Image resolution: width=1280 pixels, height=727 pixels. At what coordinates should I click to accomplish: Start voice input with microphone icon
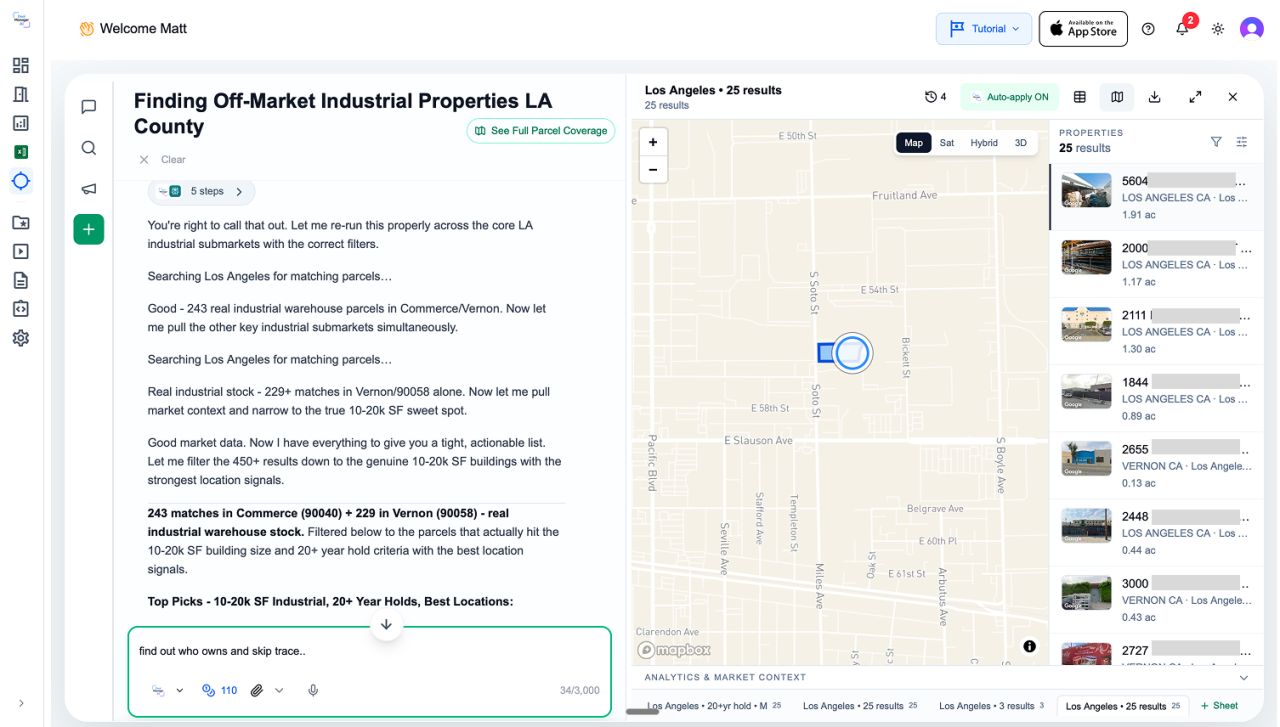coord(313,690)
